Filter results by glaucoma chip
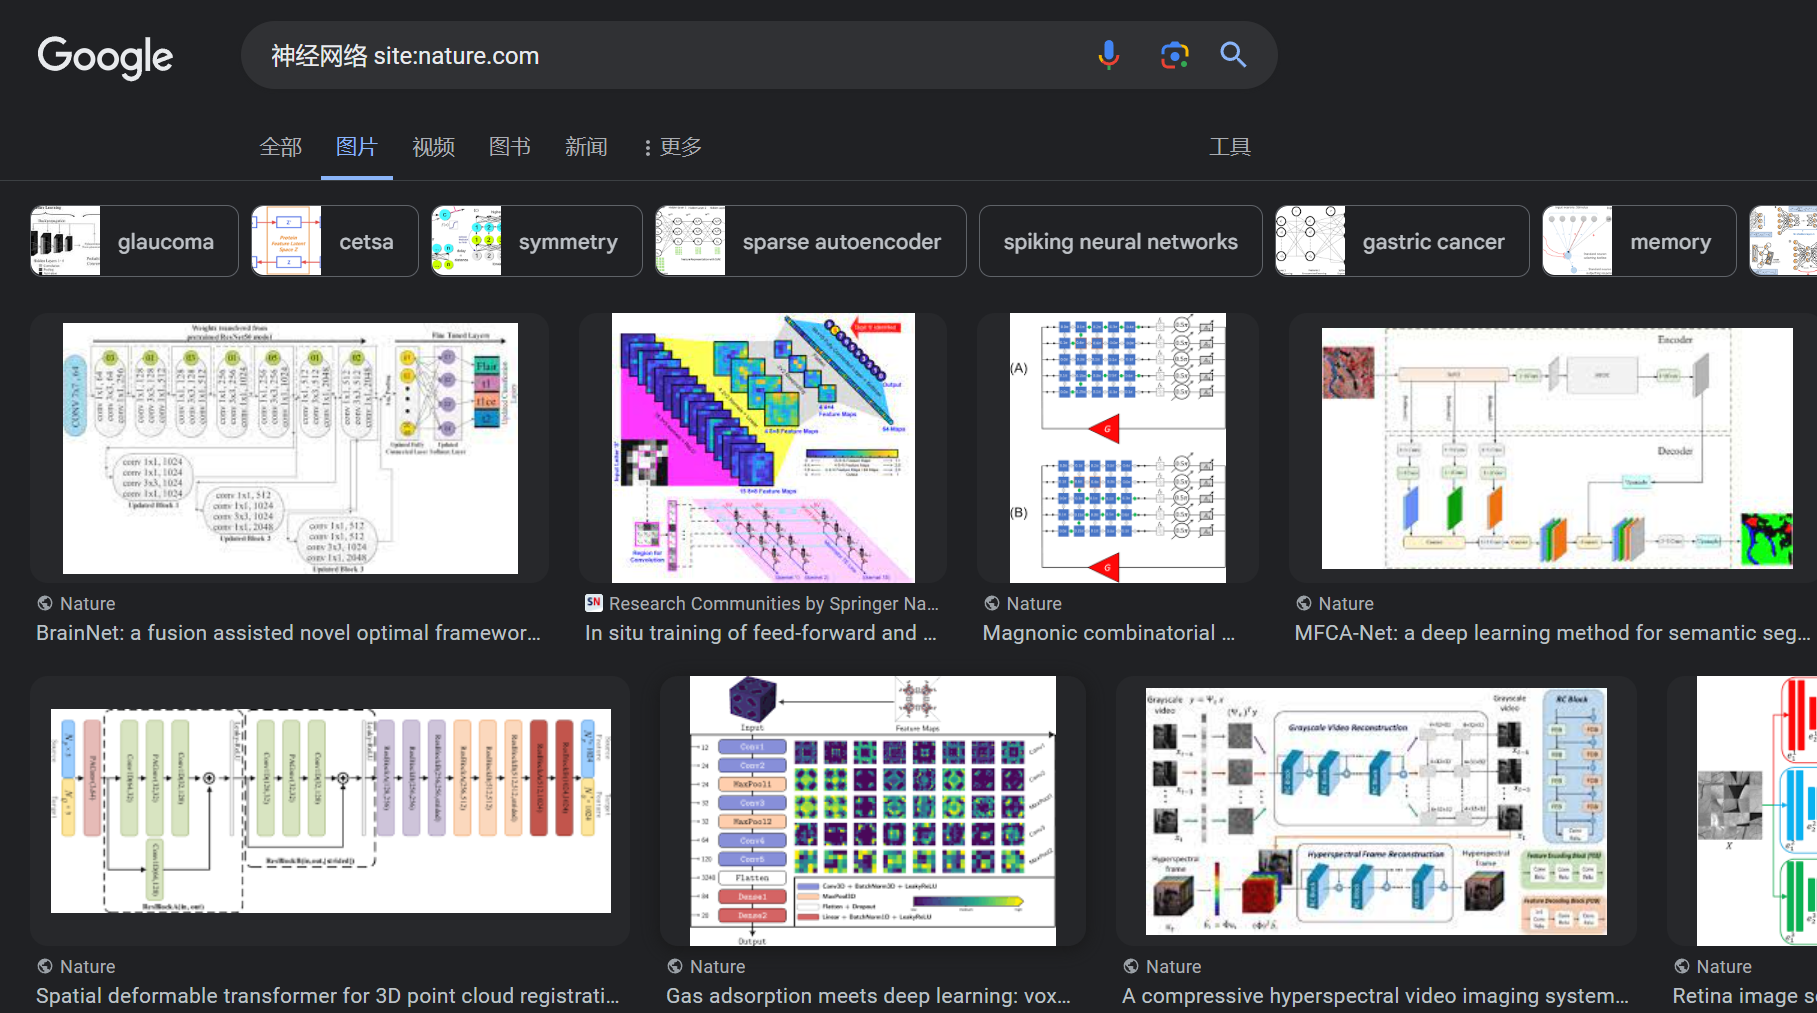Image resolution: width=1817 pixels, height=1013 pixels. click(x=134, y=241)
